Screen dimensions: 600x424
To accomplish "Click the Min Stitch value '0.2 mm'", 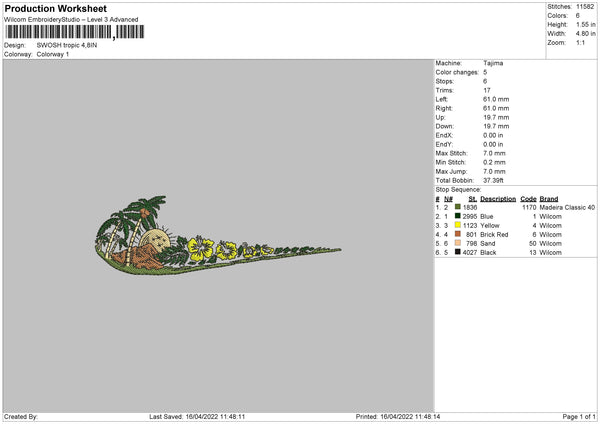I will coord(494,162).
